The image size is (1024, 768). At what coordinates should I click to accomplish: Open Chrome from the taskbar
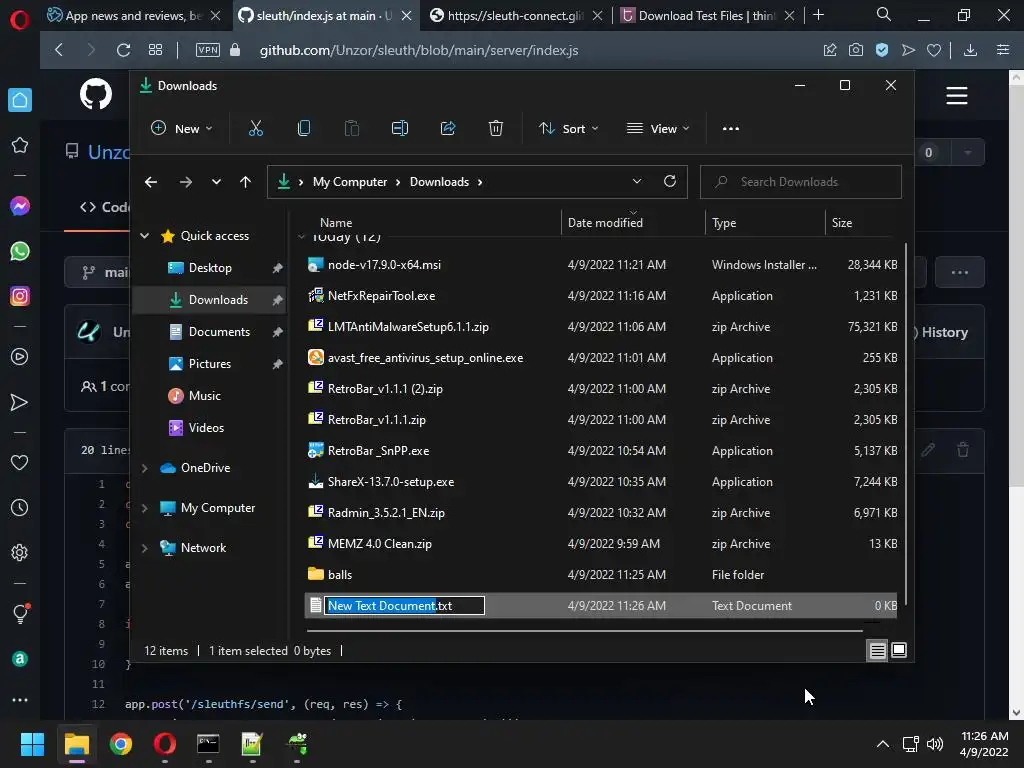[121, 744]
